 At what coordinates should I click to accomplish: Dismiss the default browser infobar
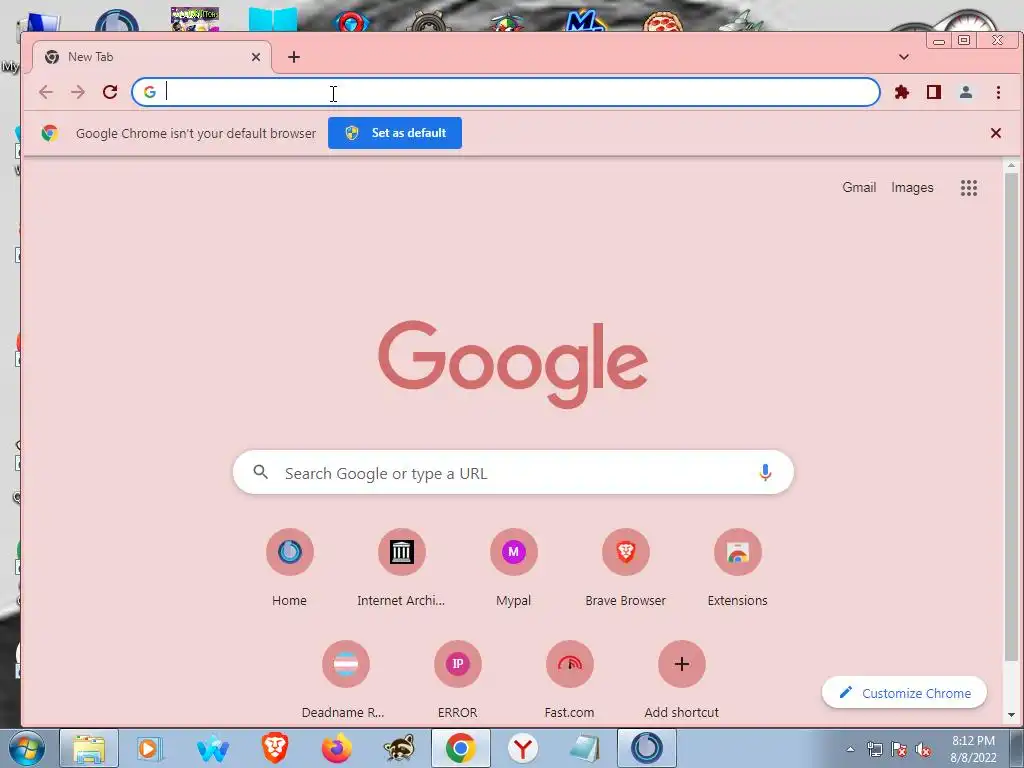pos(995,133)
